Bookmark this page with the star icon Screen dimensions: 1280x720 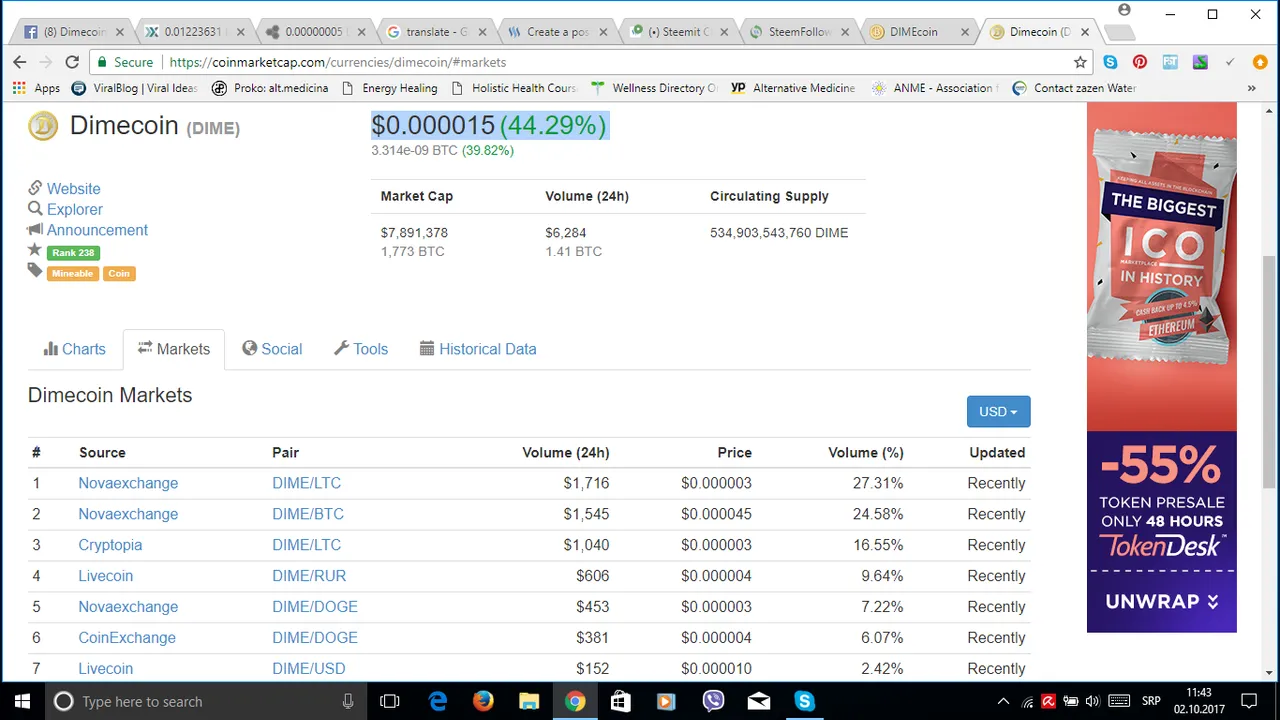point(1080,62)
